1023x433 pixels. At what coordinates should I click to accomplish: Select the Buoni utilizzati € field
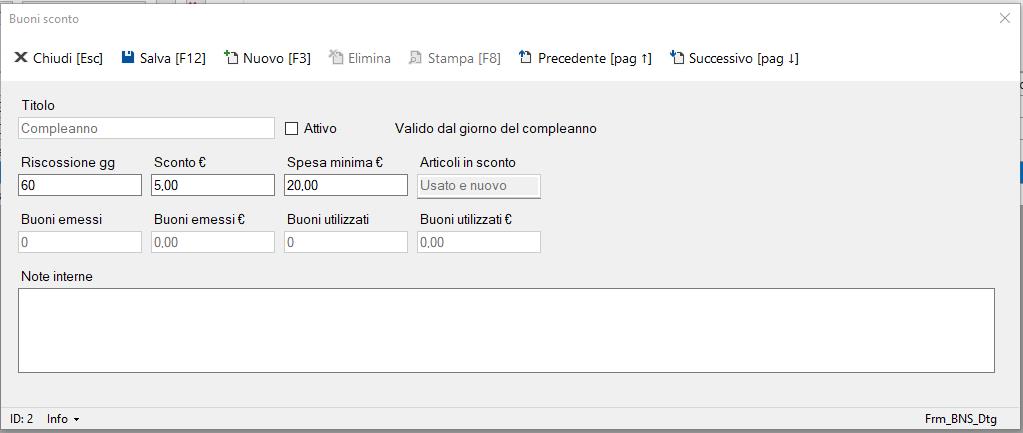tap(479, 242)
